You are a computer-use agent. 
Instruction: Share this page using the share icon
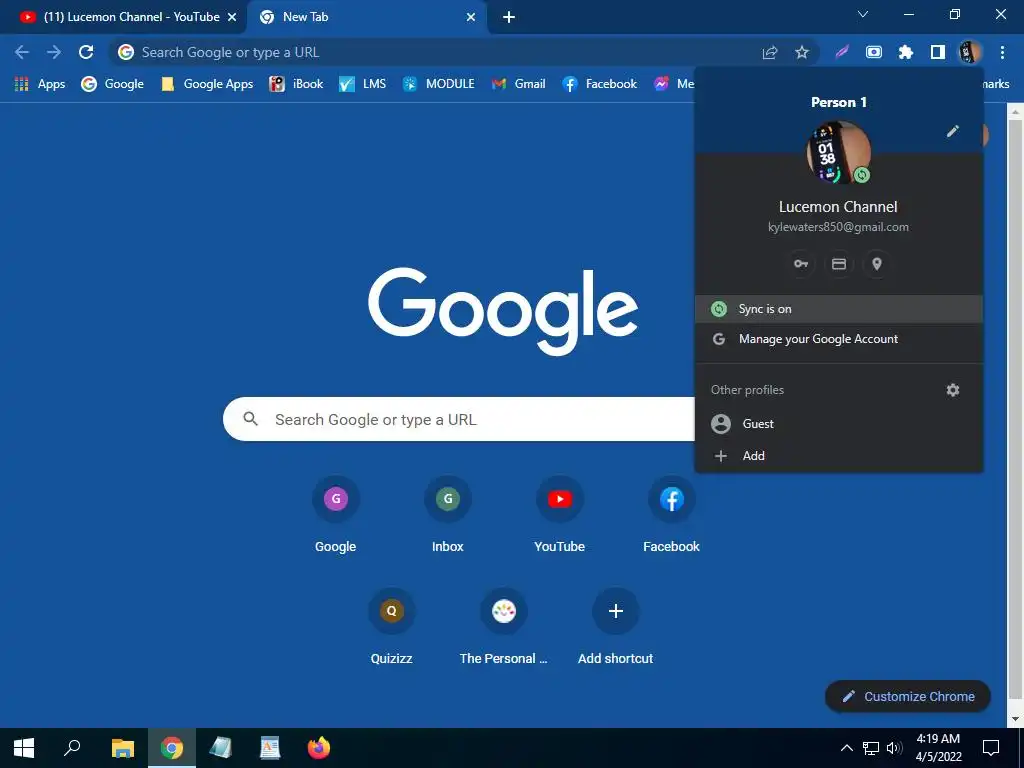pyautogui.click(x=770, y=52)
